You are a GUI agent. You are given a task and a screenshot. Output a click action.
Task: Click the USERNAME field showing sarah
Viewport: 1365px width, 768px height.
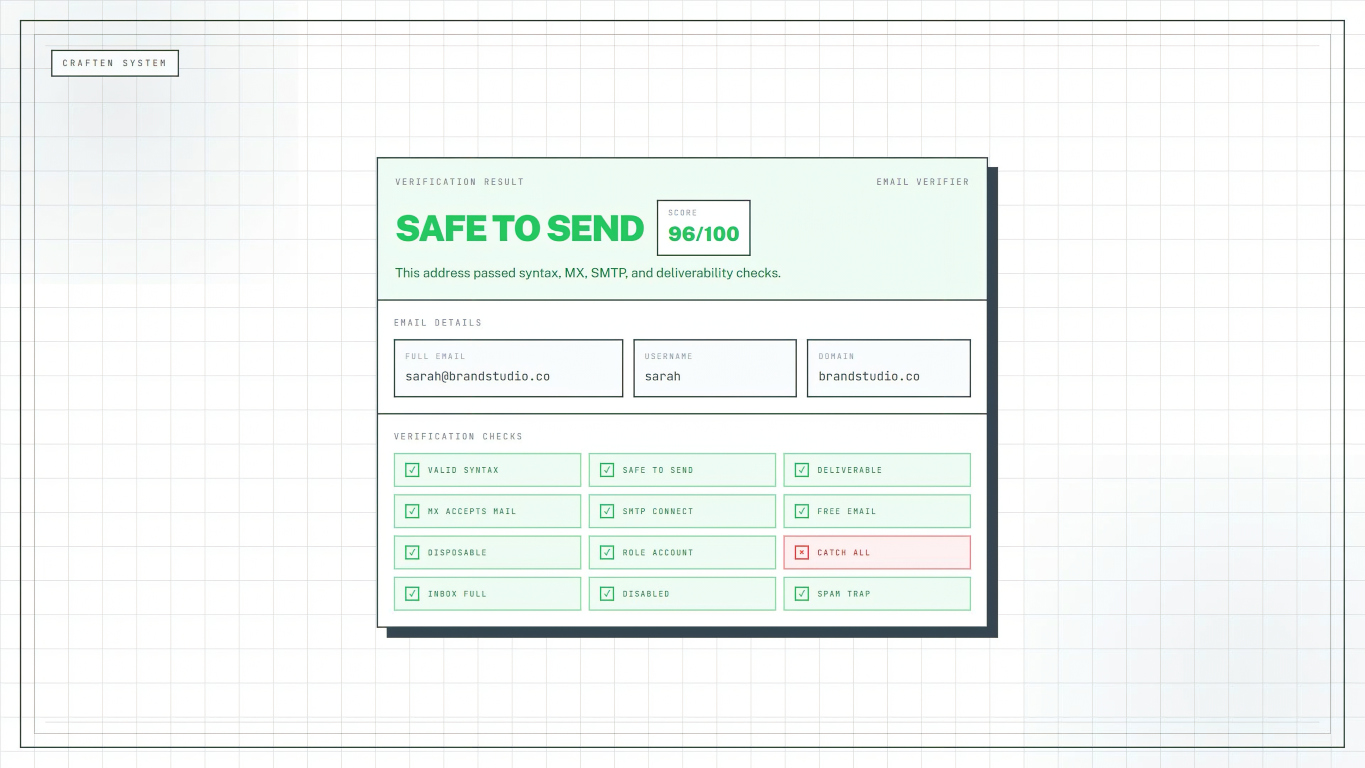[x=714, y=368]
